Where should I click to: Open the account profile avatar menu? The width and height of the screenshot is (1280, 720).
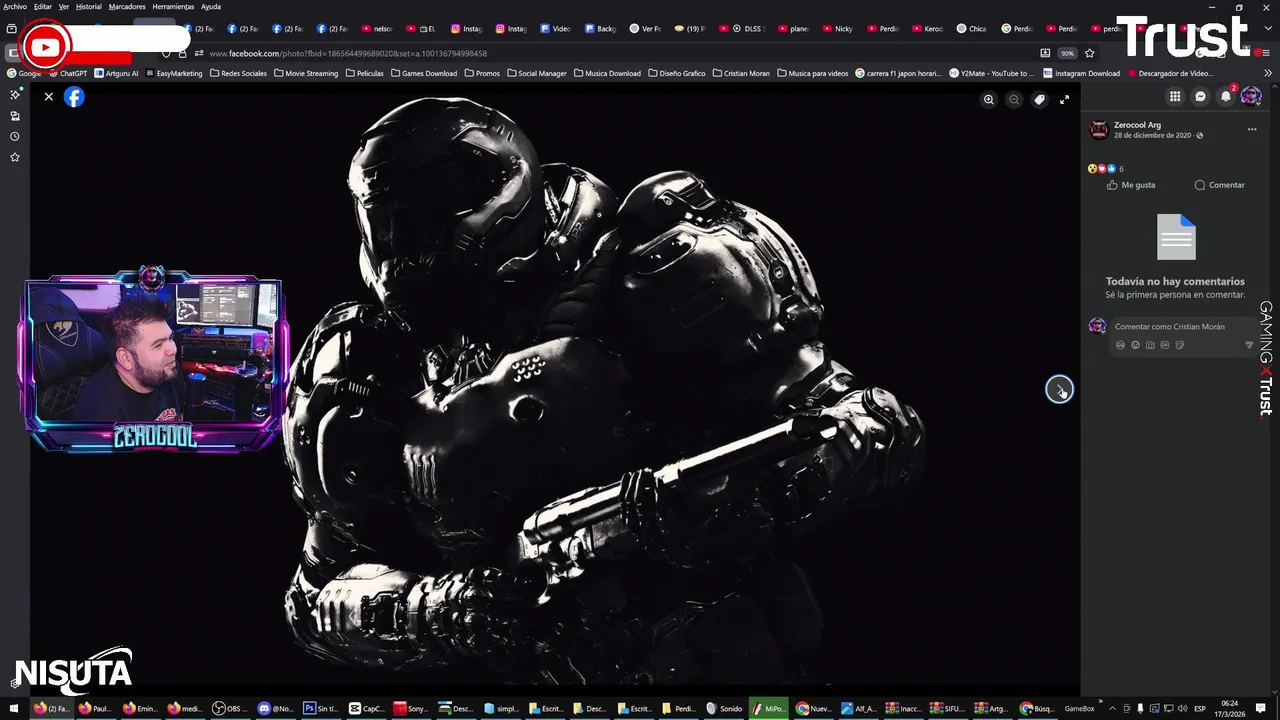pos(1251,96)
